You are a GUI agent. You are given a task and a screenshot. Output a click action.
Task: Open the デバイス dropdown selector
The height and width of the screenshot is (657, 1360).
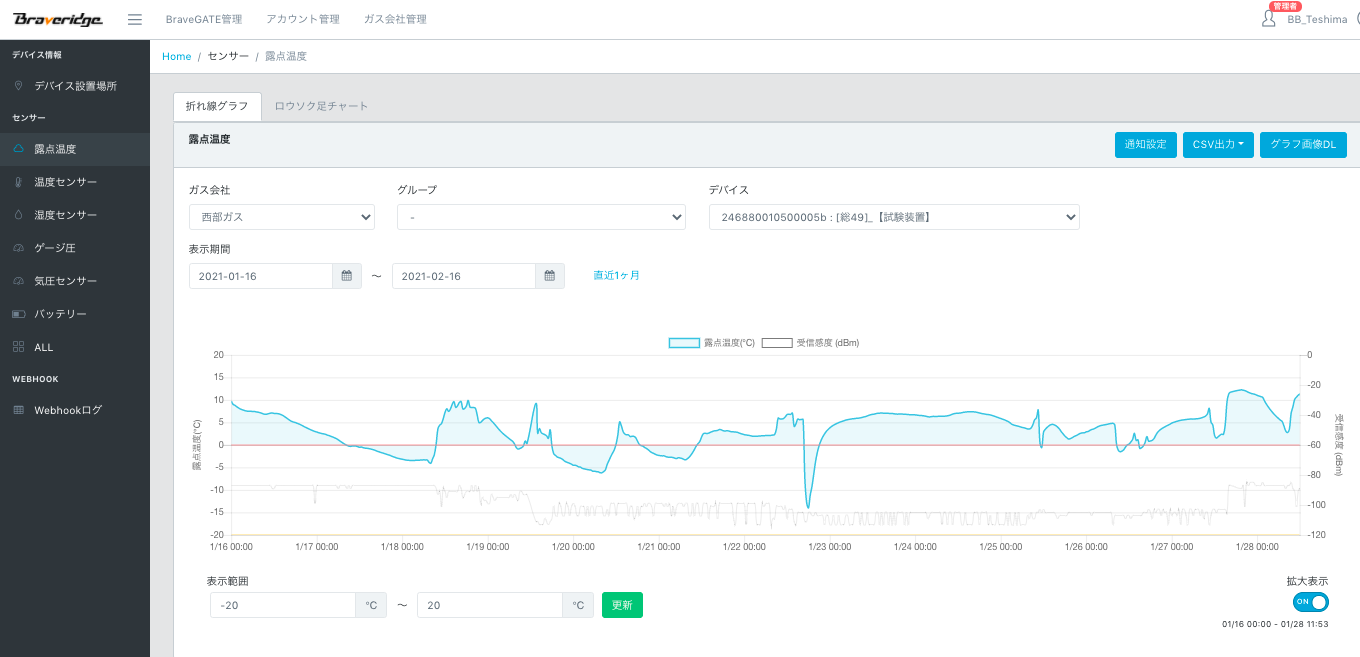(x=894, y=217)
